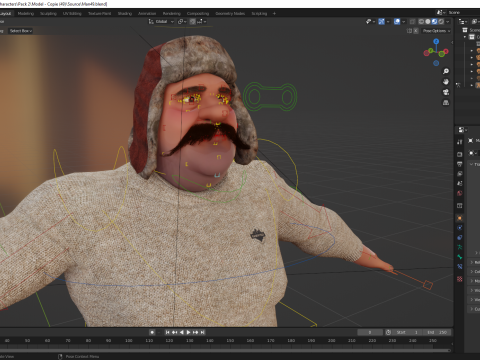Open the View Layer properties tab
Image resolution: width=480 pixels, height=360 pixels.
(460, 174)
